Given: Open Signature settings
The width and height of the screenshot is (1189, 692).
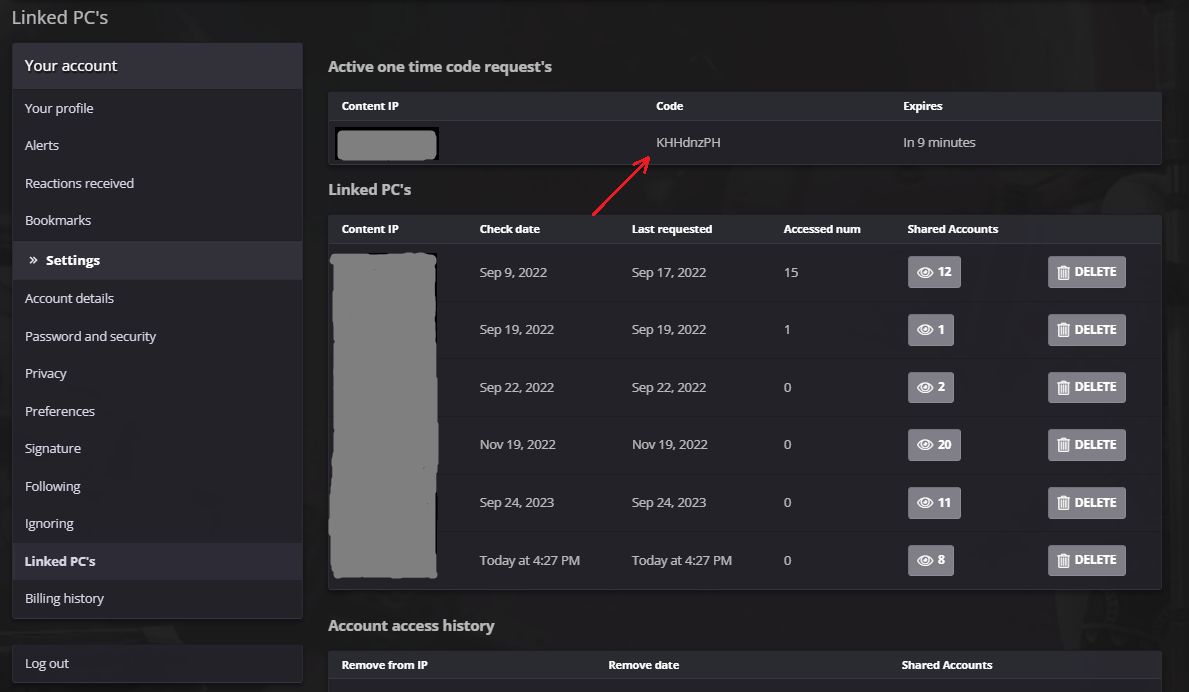Looking at the screenshot, I should pos(157,449).
